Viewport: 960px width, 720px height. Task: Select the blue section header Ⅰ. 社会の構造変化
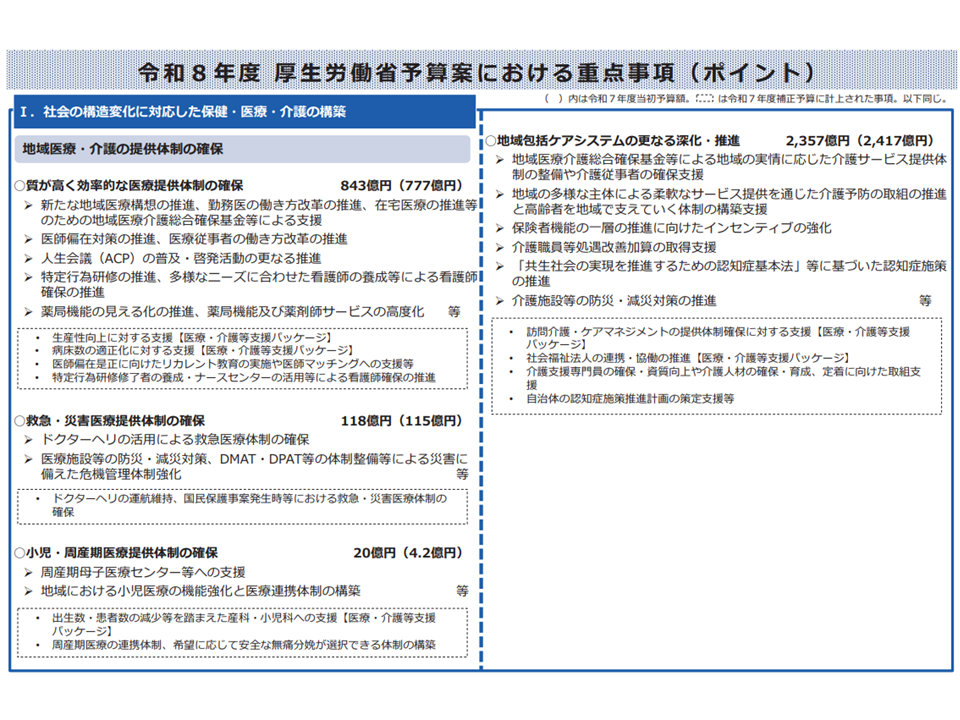[x=183, y=112]
